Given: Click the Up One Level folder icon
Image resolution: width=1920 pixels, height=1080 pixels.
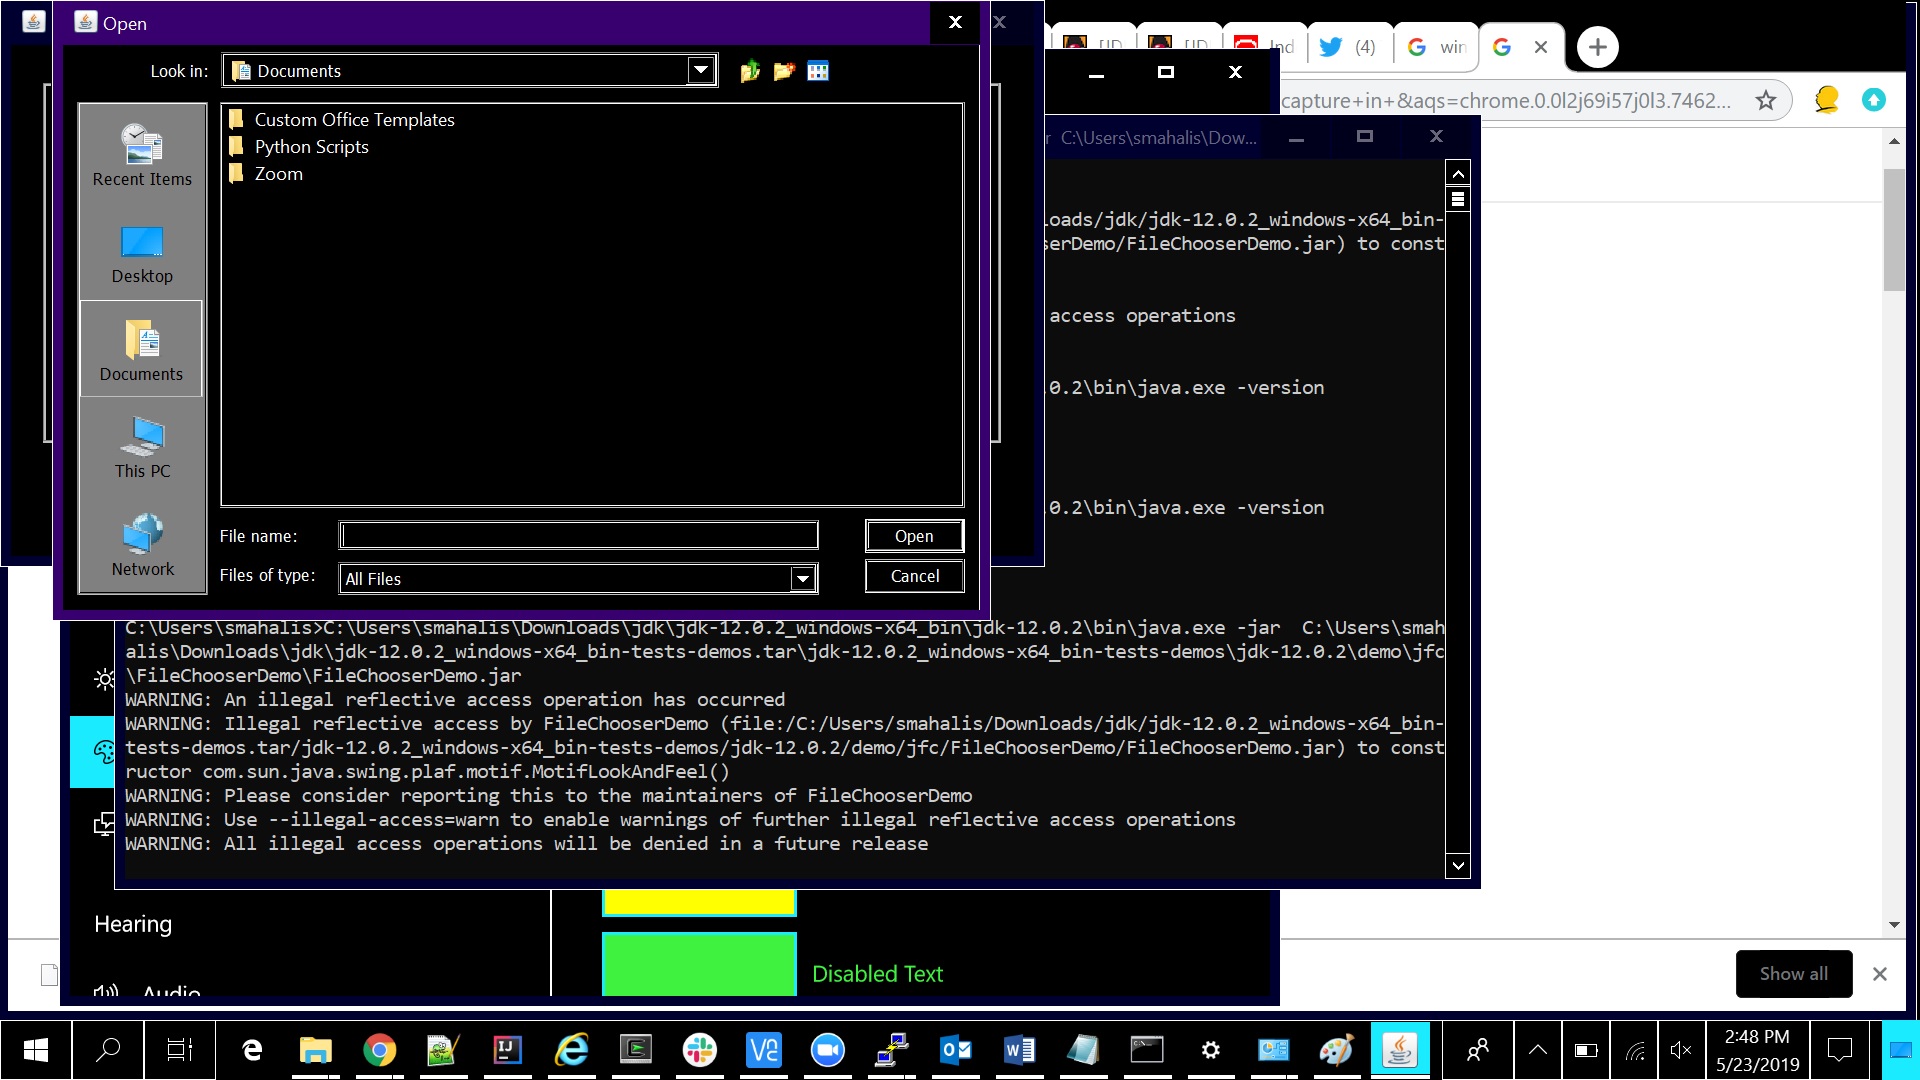Looking at the screenshot, I should coord(750,71).
